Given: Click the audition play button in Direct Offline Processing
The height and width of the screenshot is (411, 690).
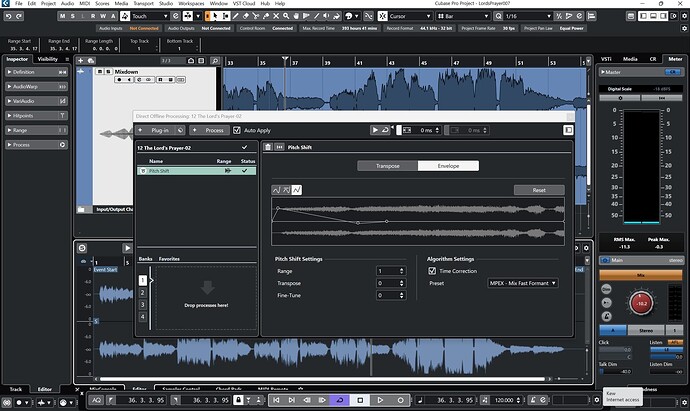Looking at the screenshot, I should click(375, 130).
